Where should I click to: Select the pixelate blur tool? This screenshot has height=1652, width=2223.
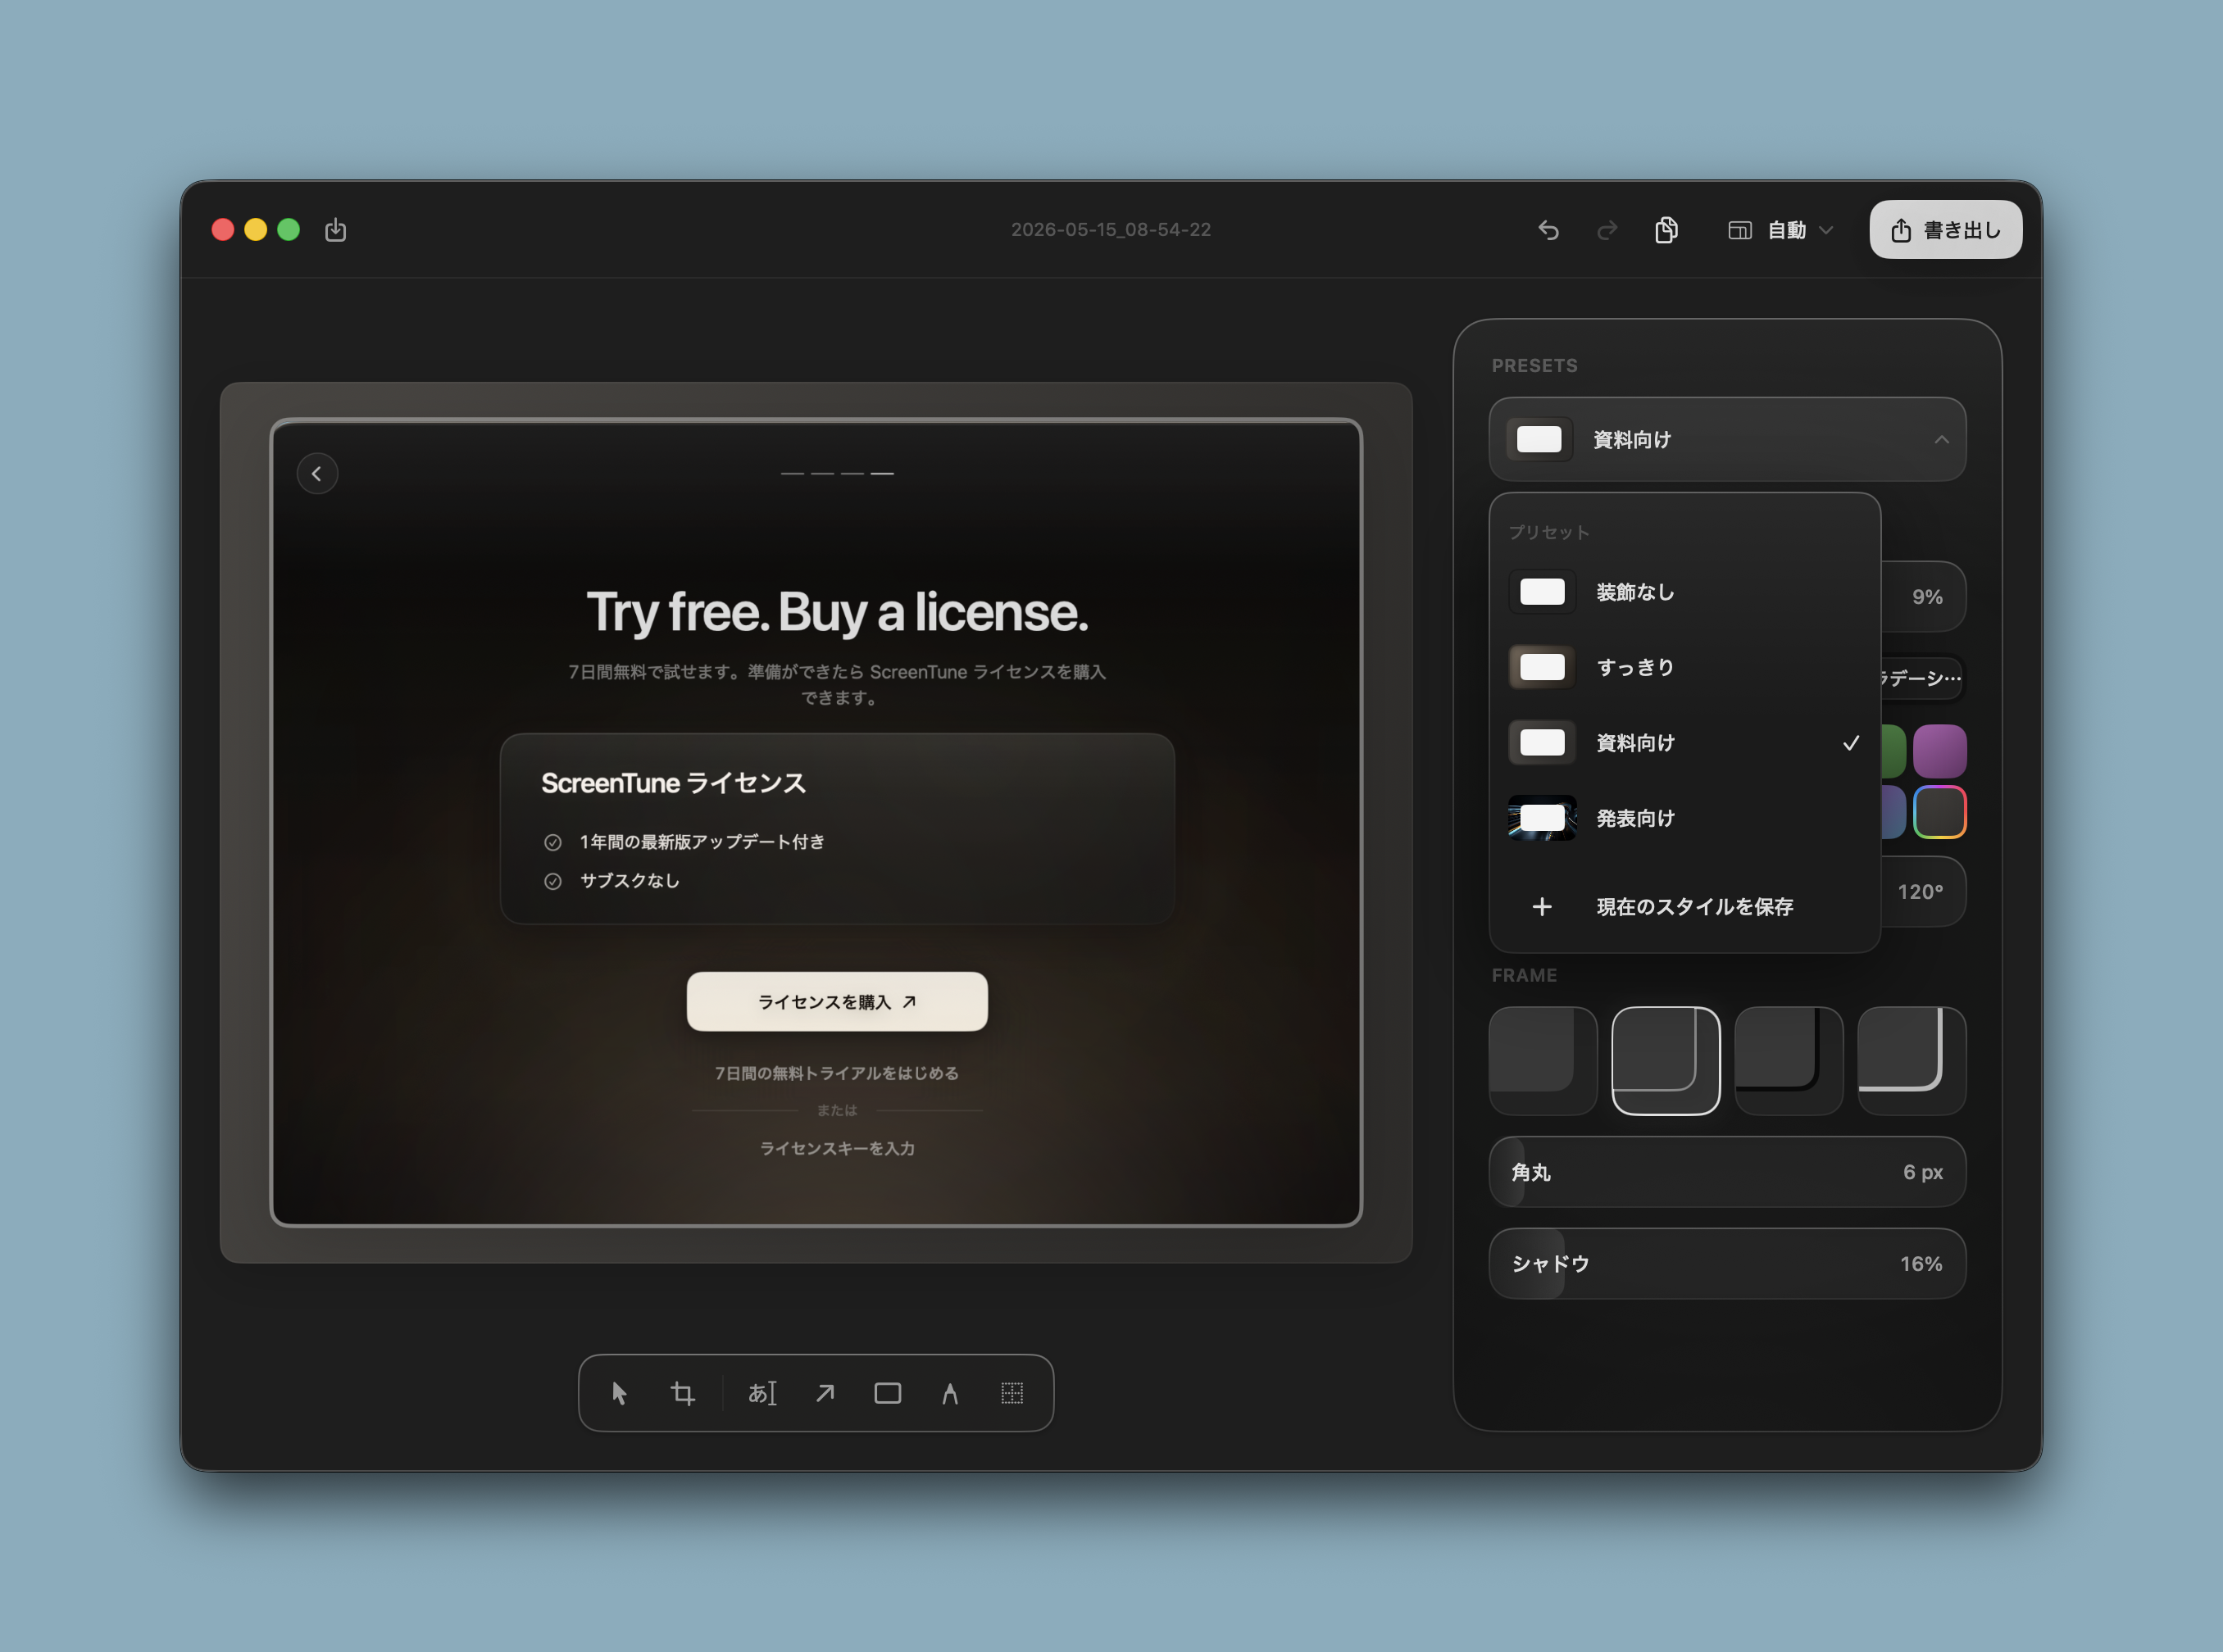coord(1012,1393)
